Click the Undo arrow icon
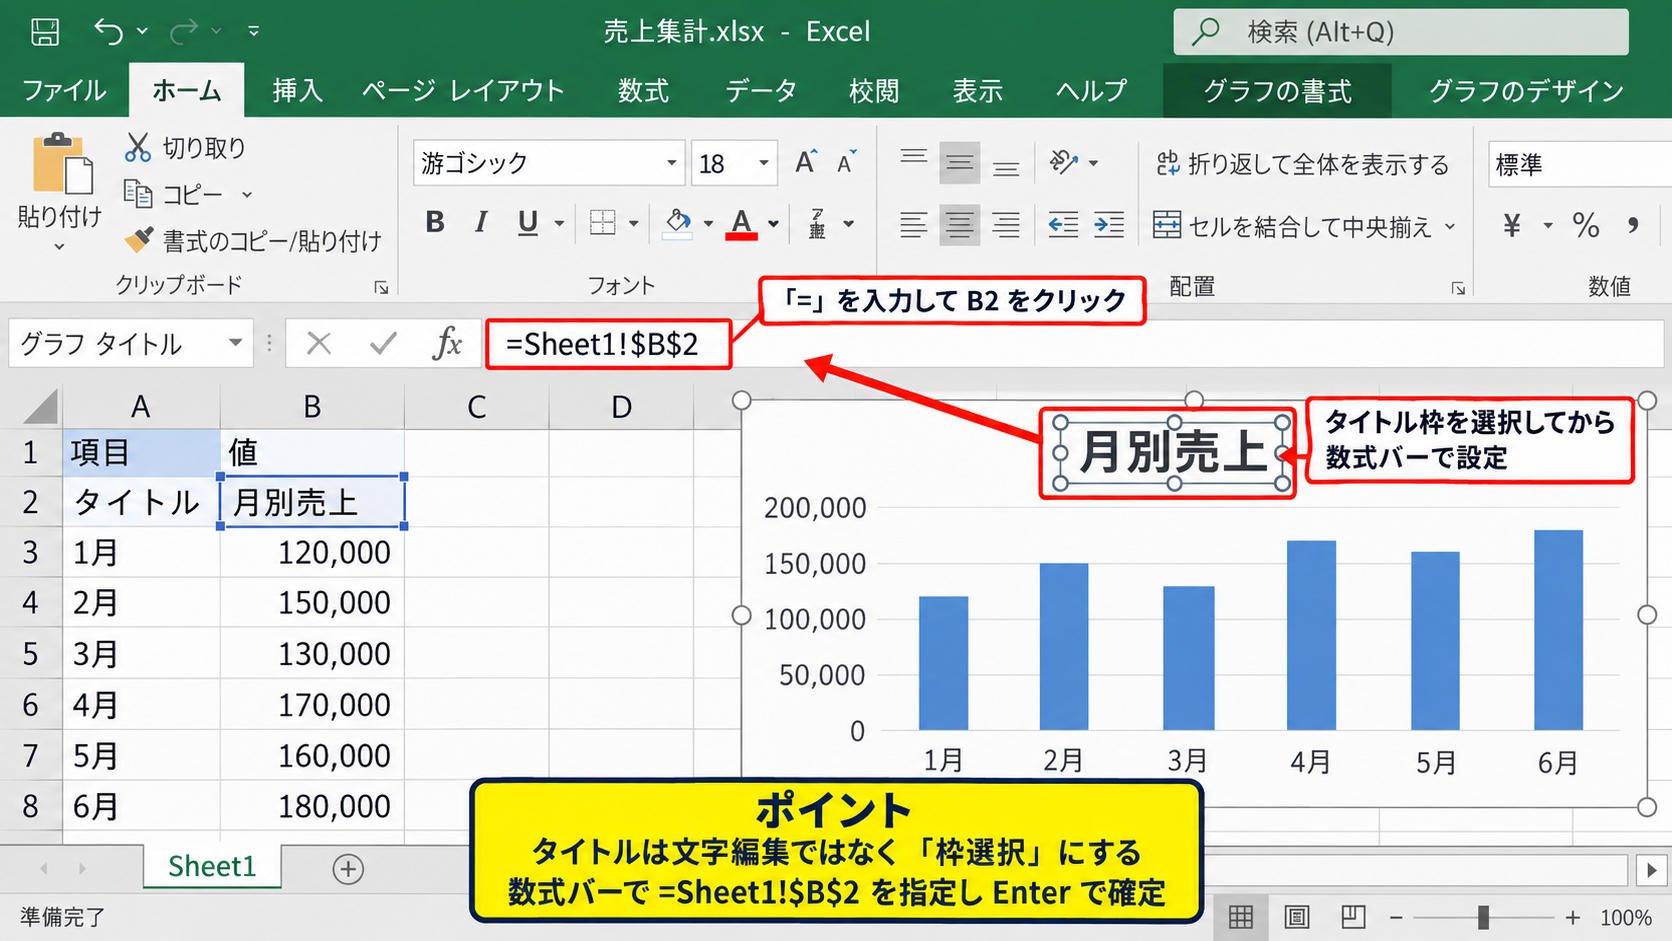The height and width of the screenshot is (941, 1672). coord(109,32)
